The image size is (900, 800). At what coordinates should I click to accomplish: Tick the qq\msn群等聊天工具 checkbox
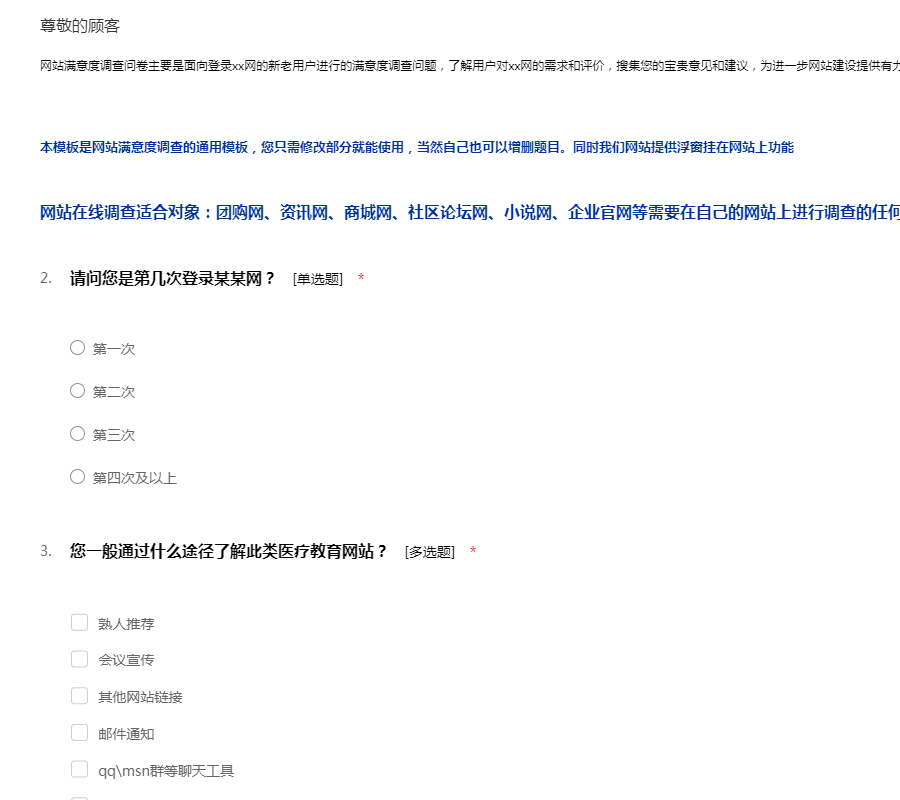coord(80,769)
